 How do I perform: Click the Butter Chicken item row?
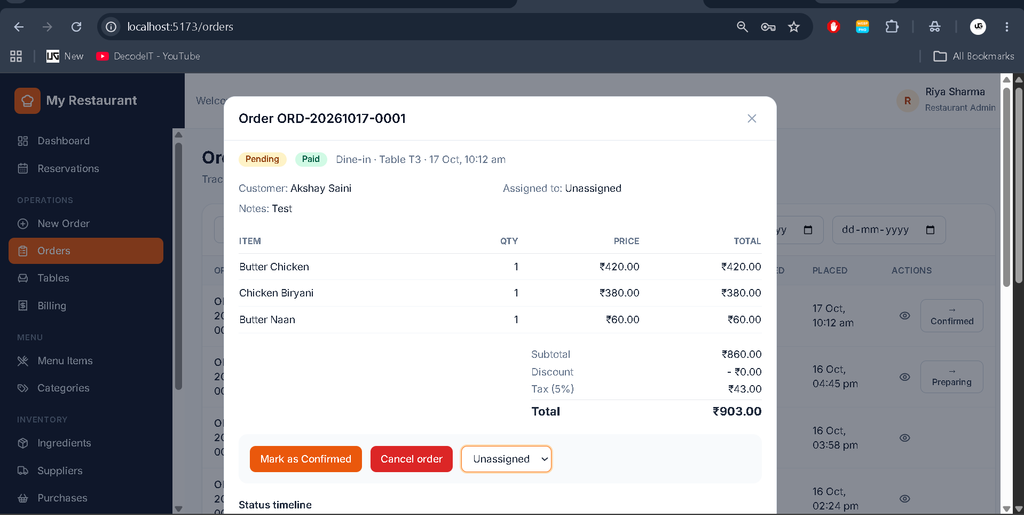click(x=500, y=267)
